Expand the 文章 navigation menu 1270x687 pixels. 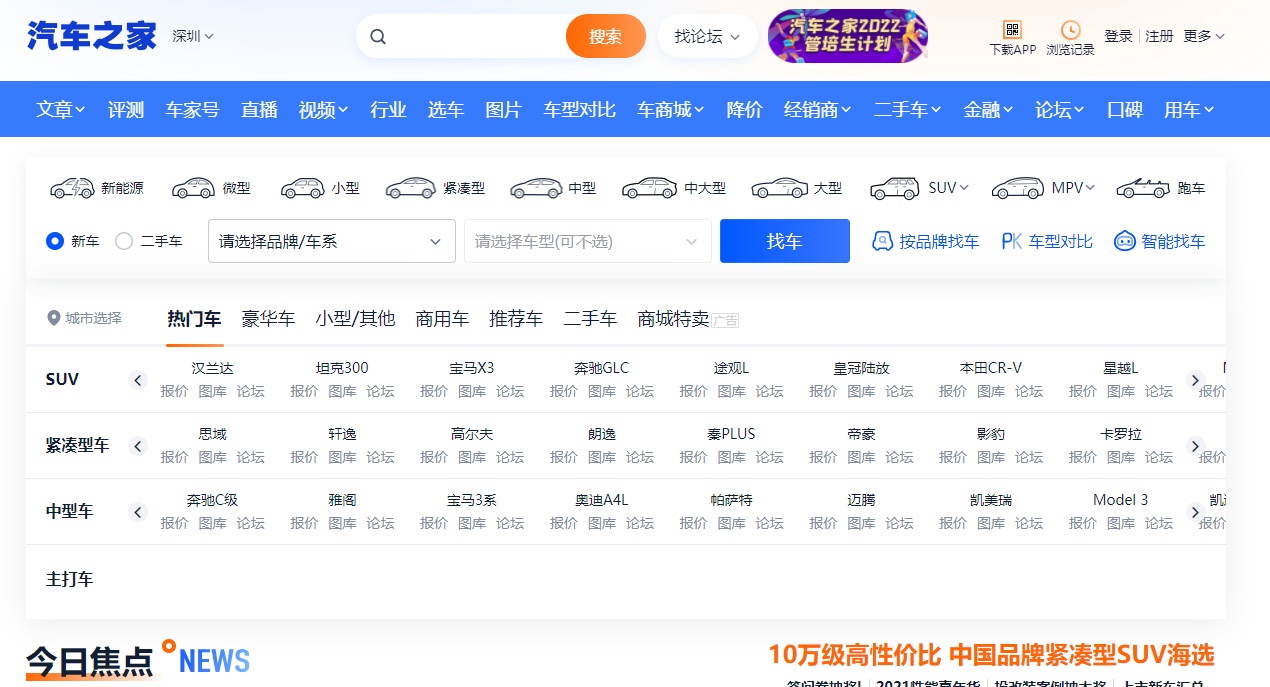(x=61, y=110)
